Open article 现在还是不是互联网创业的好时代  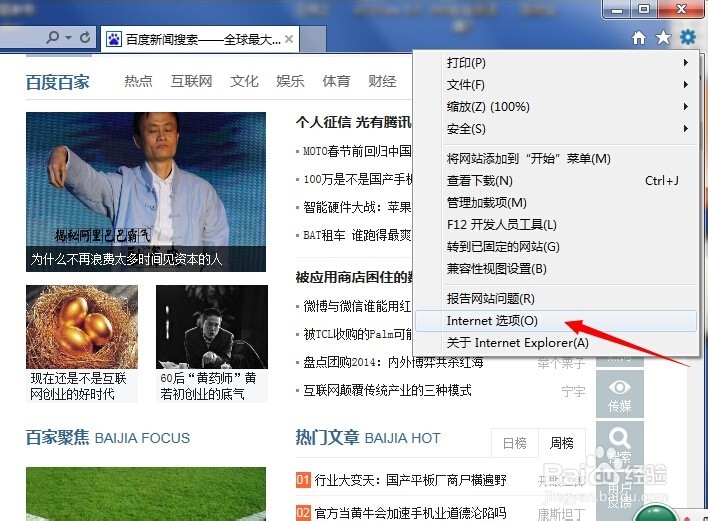coord(78,386)
